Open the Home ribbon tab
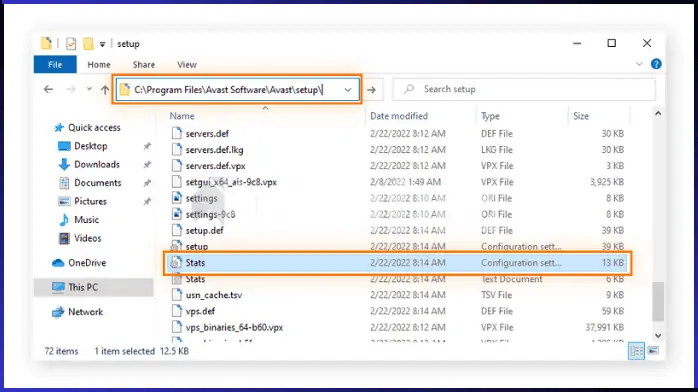 click(x=99, y=65)
